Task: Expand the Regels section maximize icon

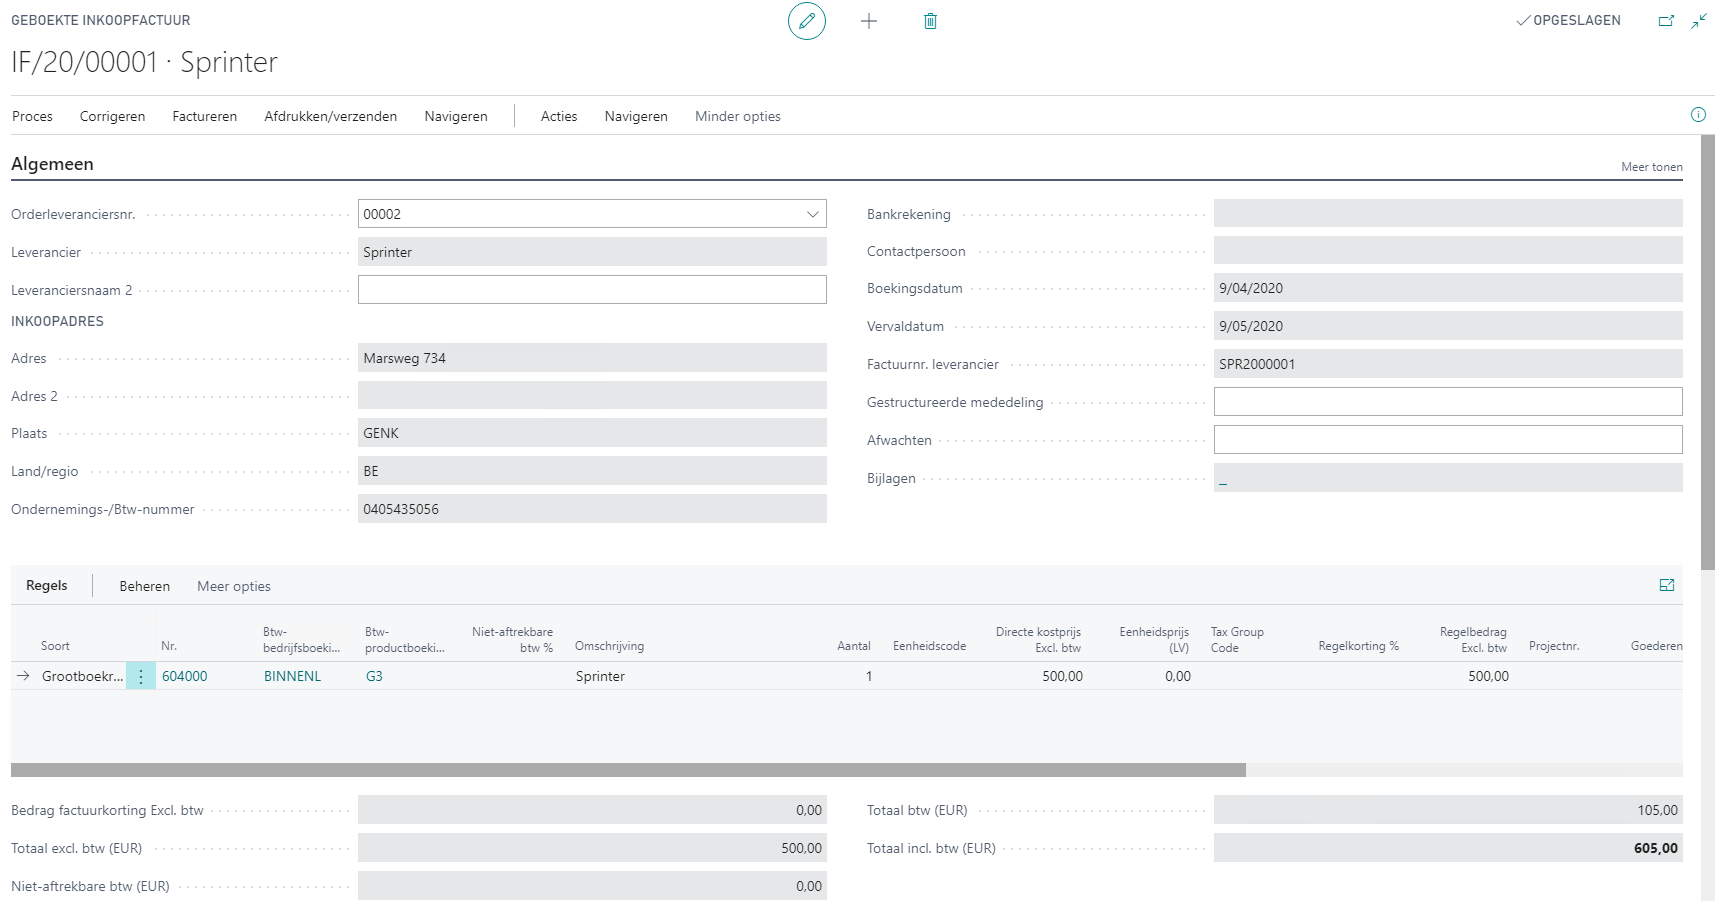Action: (1667, 585)
